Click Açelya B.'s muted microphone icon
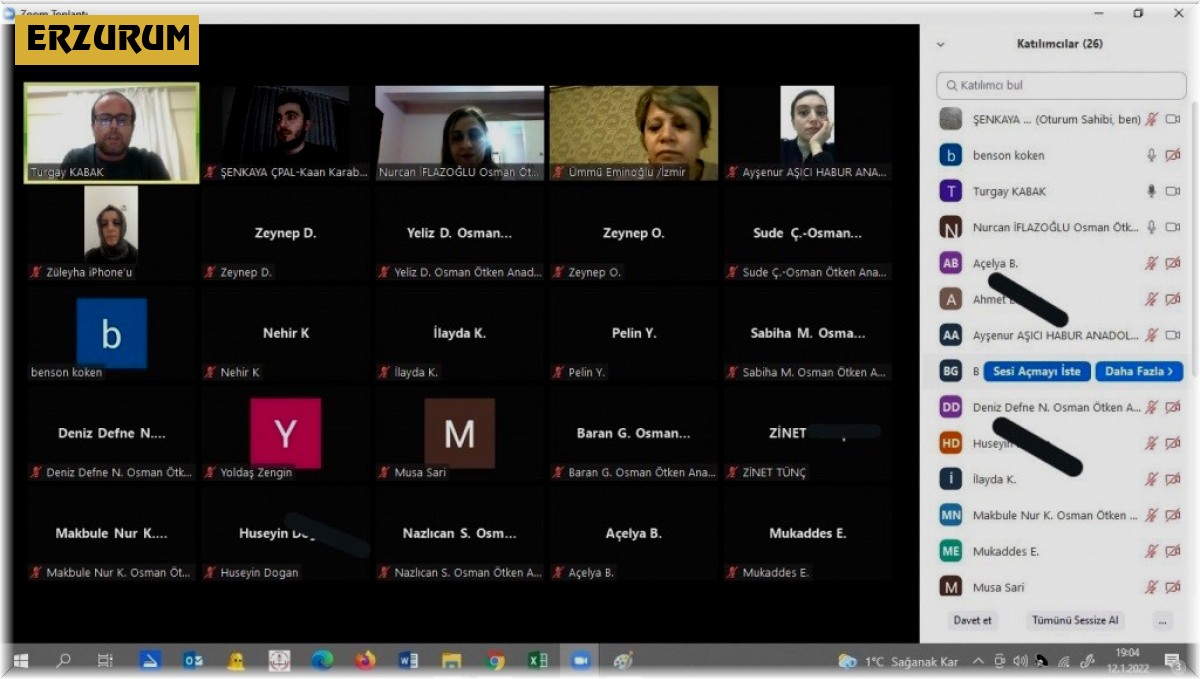This screenshot has width=1200, height=679. pos(1151,263)
